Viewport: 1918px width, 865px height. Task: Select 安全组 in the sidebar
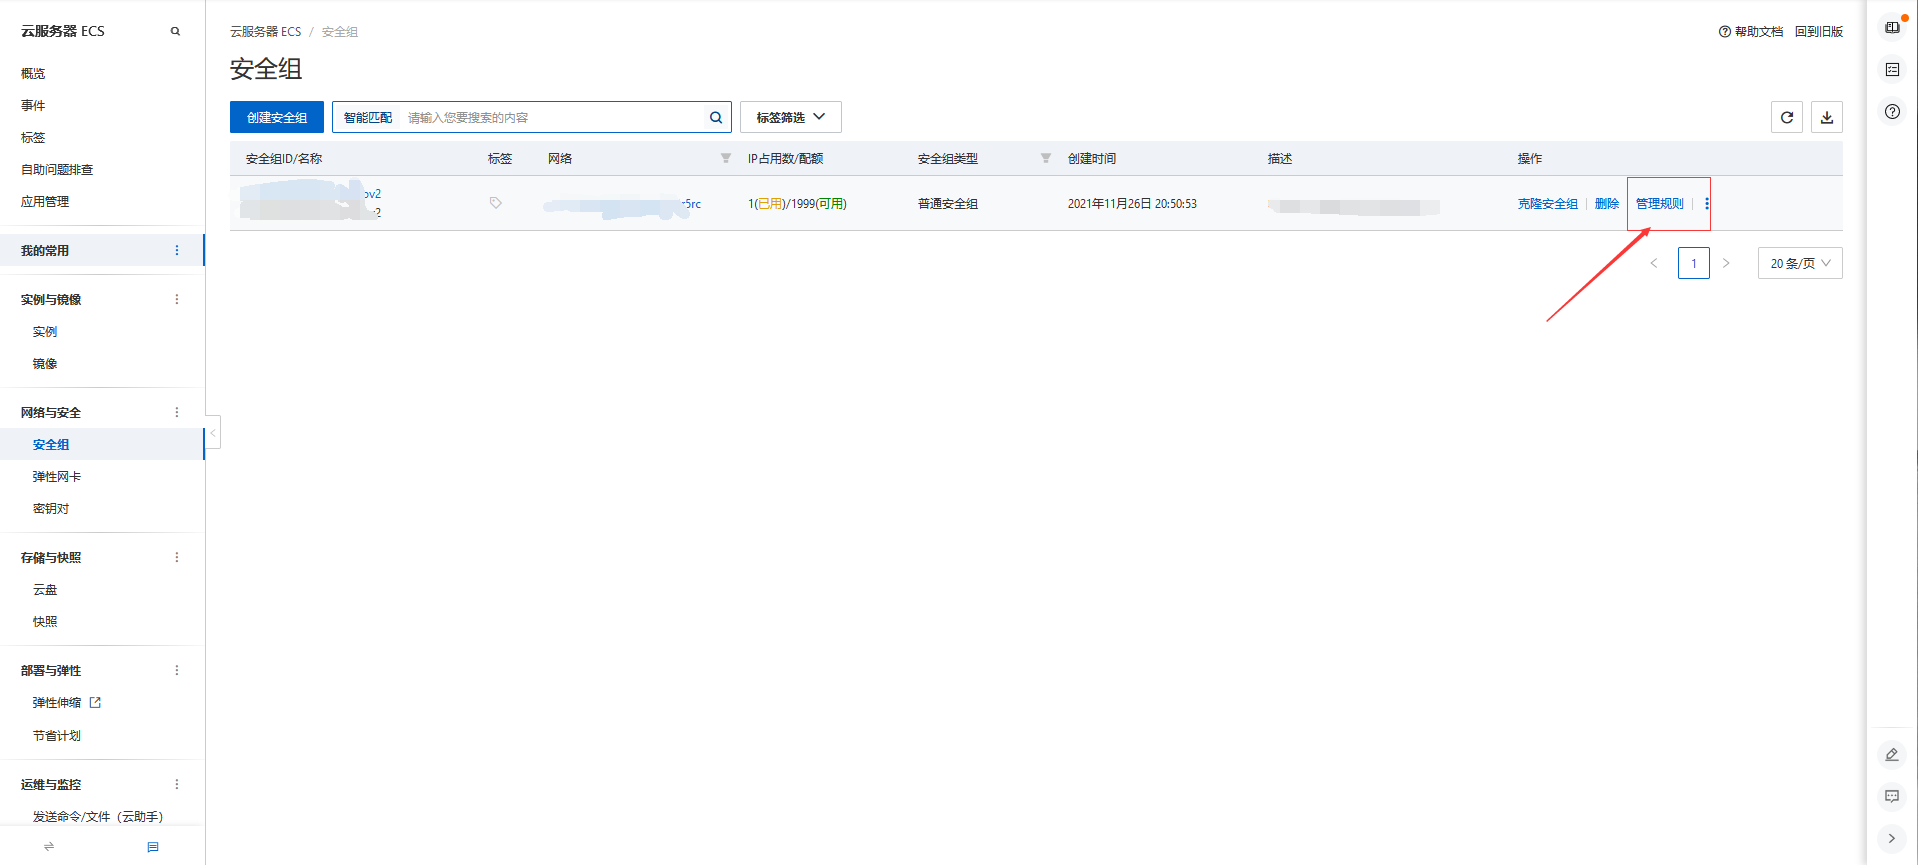coord(51,444)
